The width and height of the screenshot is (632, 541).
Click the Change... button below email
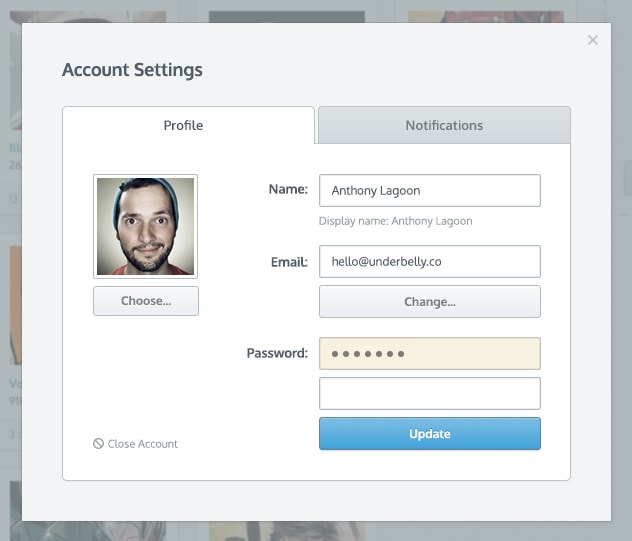(x=429, y=301)
